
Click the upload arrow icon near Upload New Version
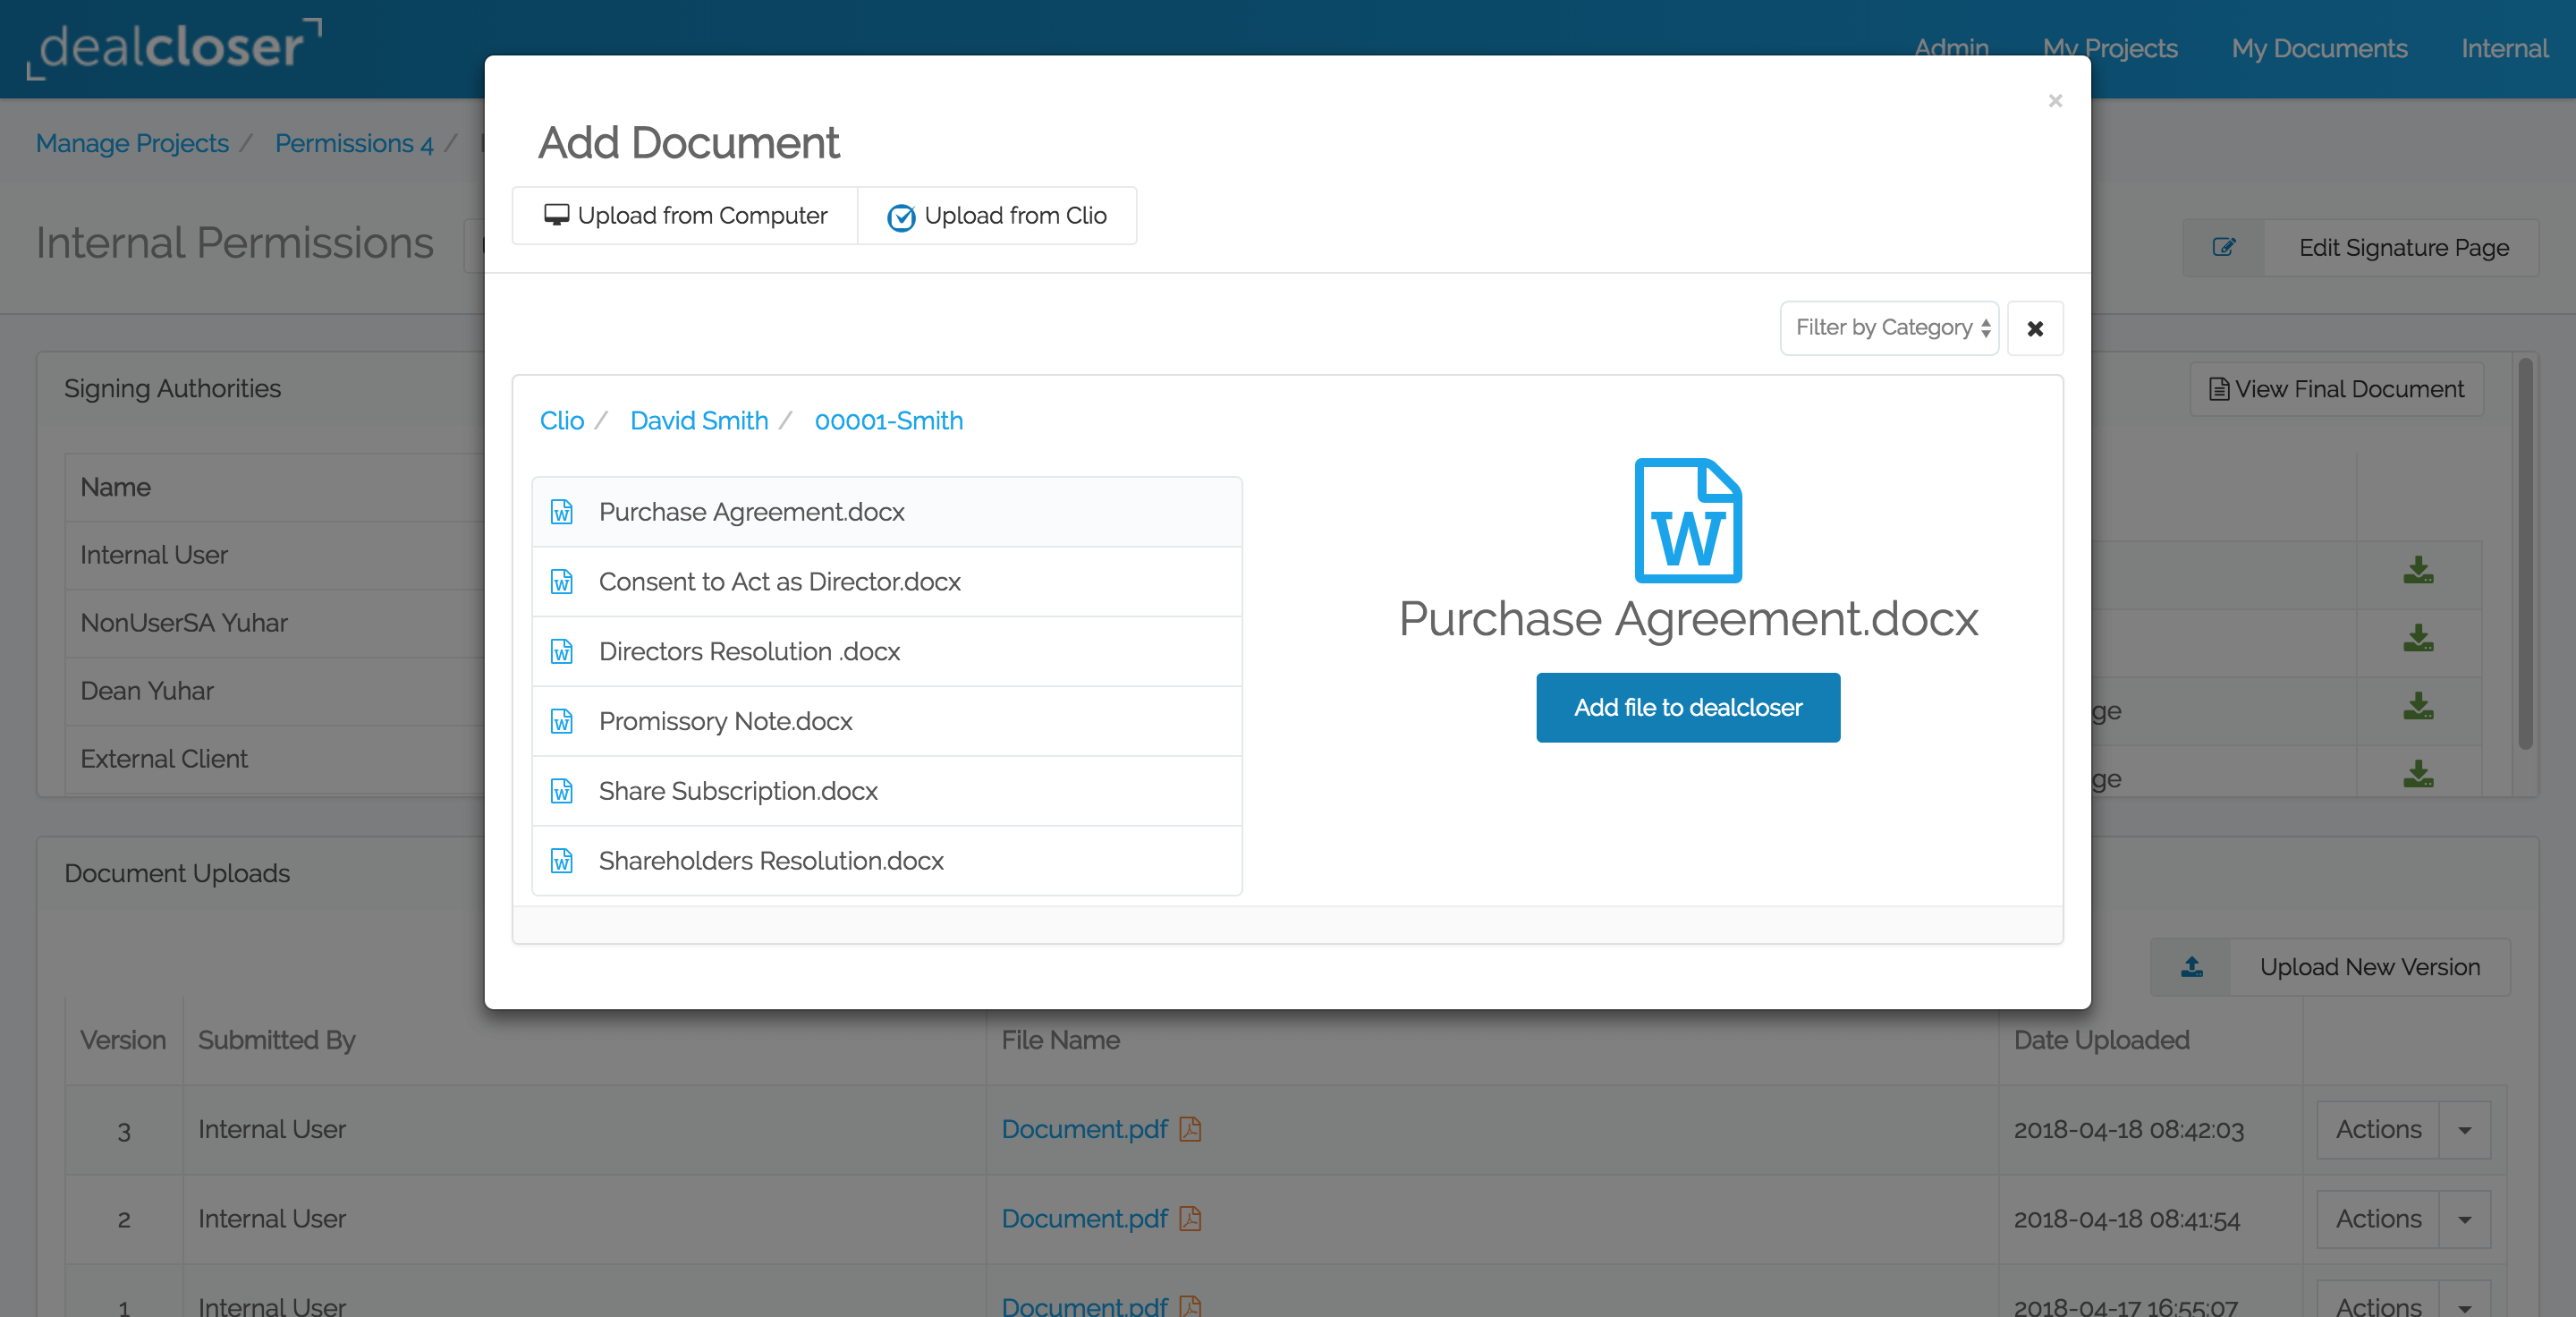2191,967
